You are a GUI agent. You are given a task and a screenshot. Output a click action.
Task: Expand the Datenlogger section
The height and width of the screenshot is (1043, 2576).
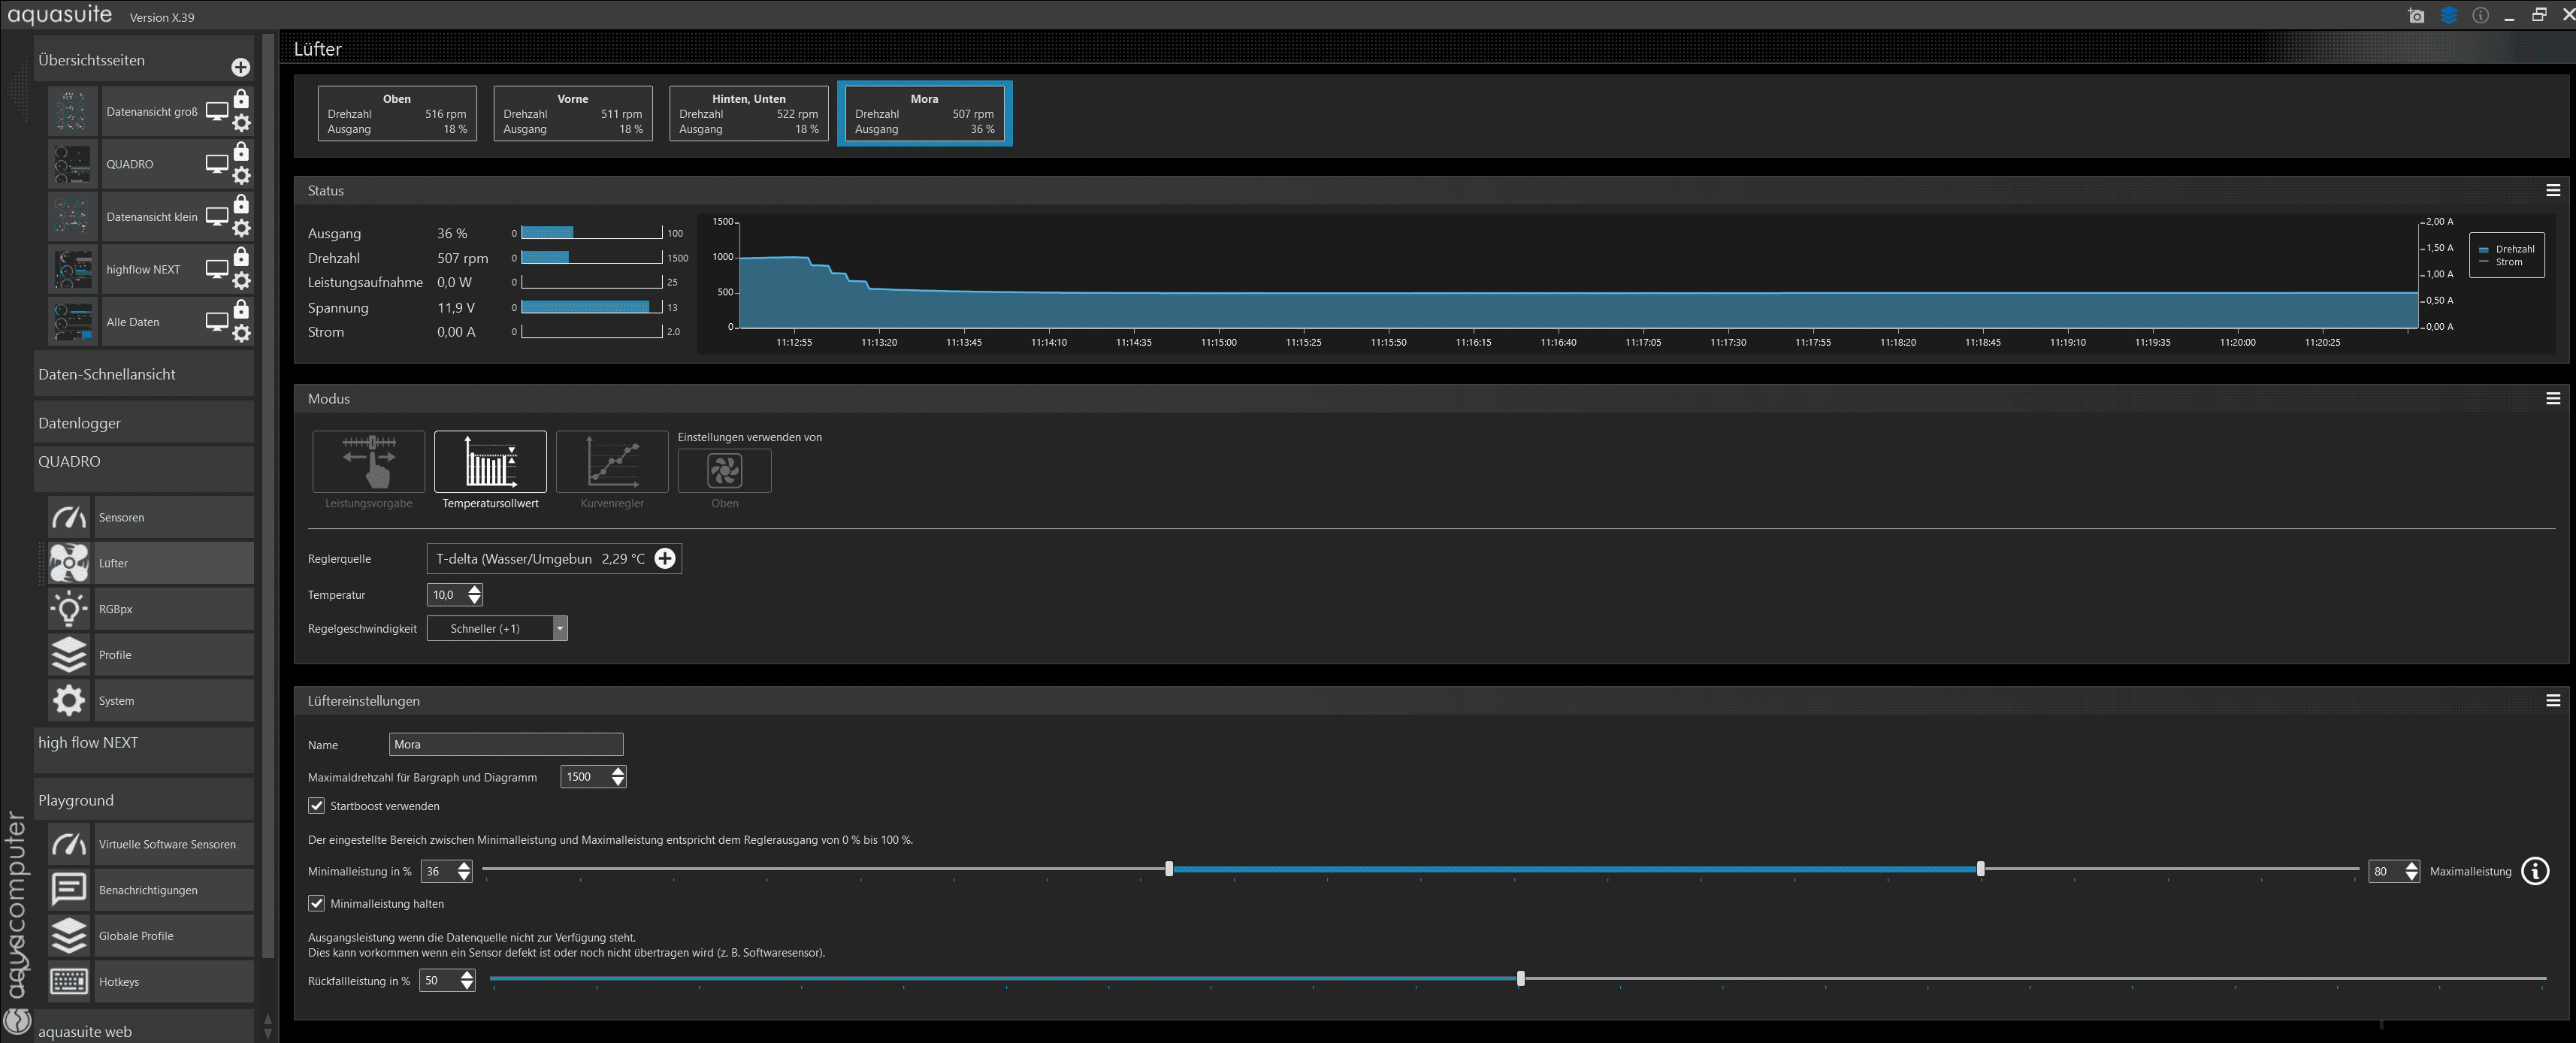[144, 423]
